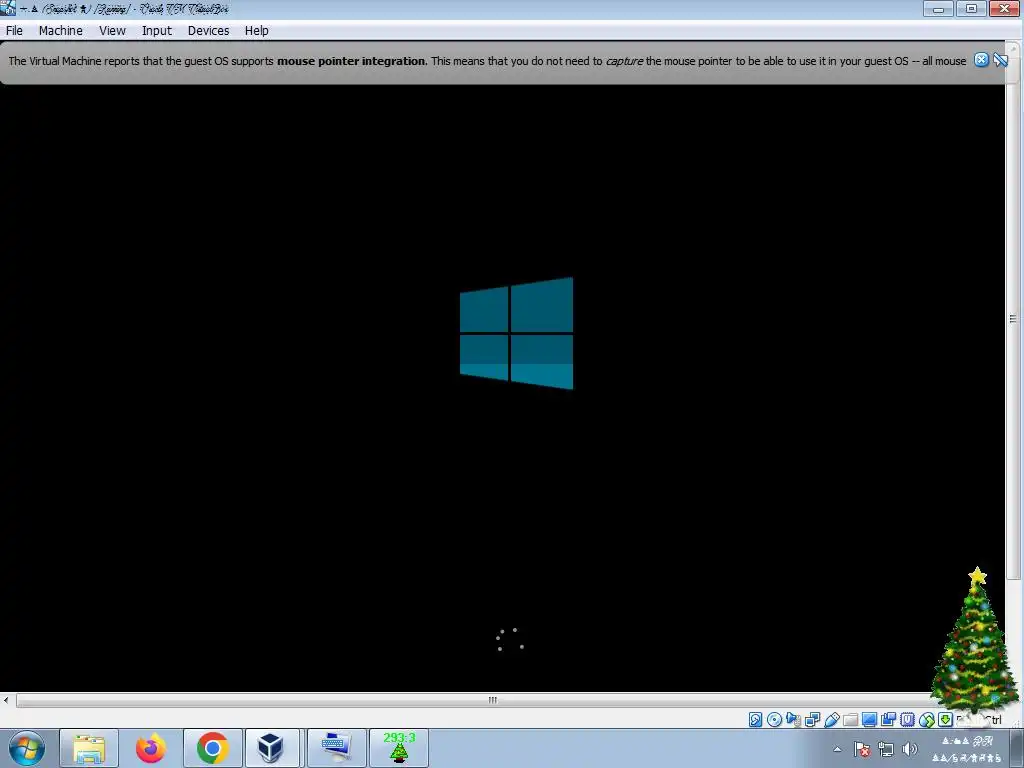Click the mouse integration status icon
The height and width of the screenshot is (768, 1024).
[x=927, y=720]
